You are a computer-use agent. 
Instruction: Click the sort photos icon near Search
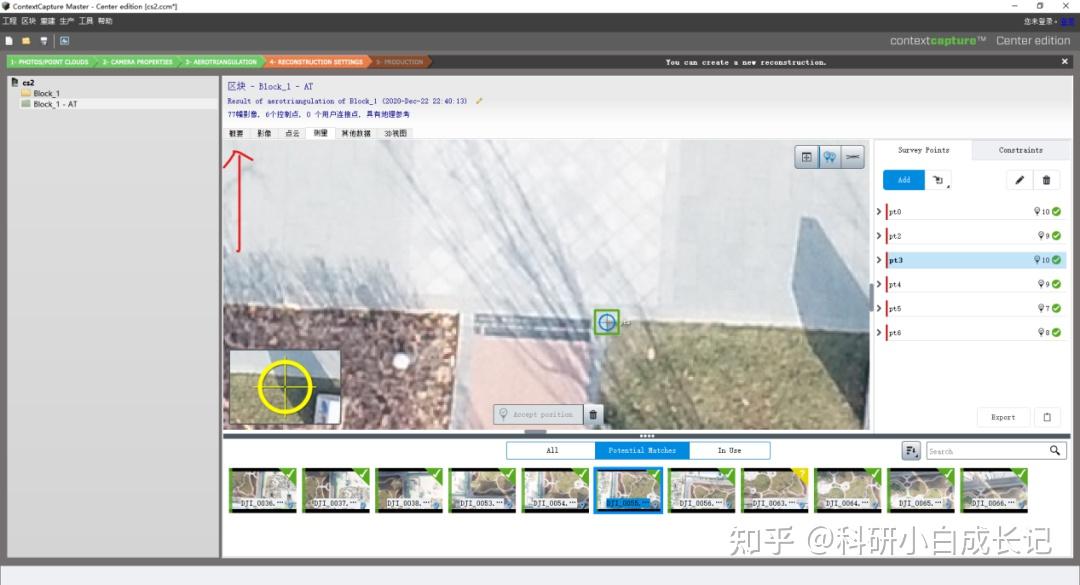coord(911,451)
